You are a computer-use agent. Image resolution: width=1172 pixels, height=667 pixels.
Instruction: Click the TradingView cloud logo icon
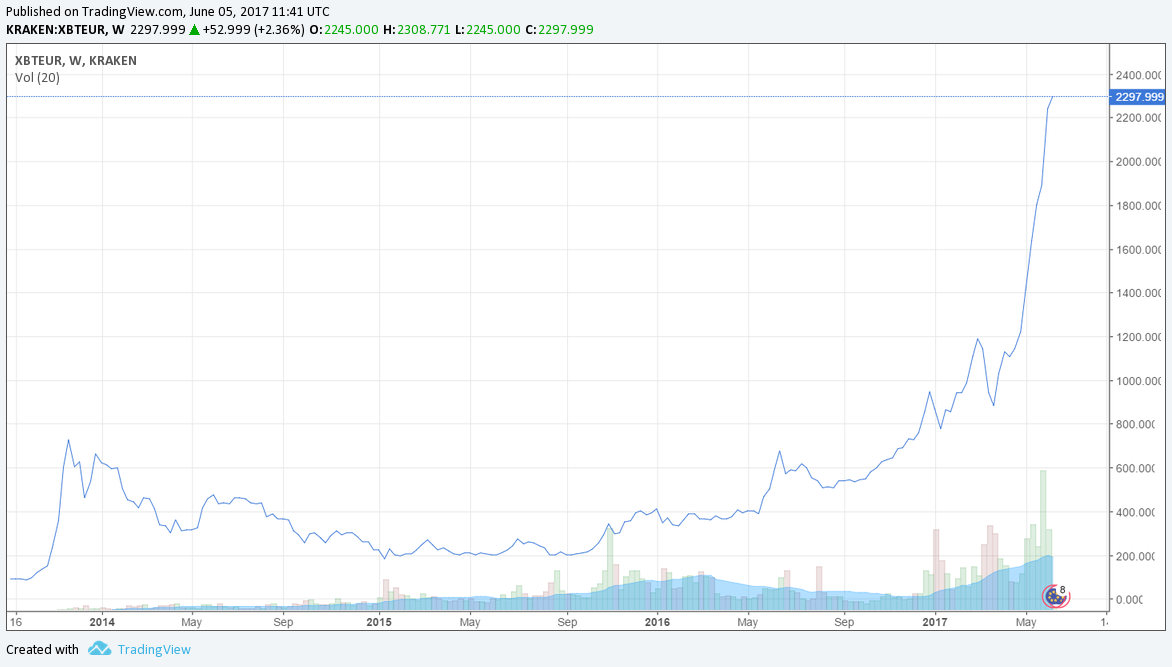point(99,648)
